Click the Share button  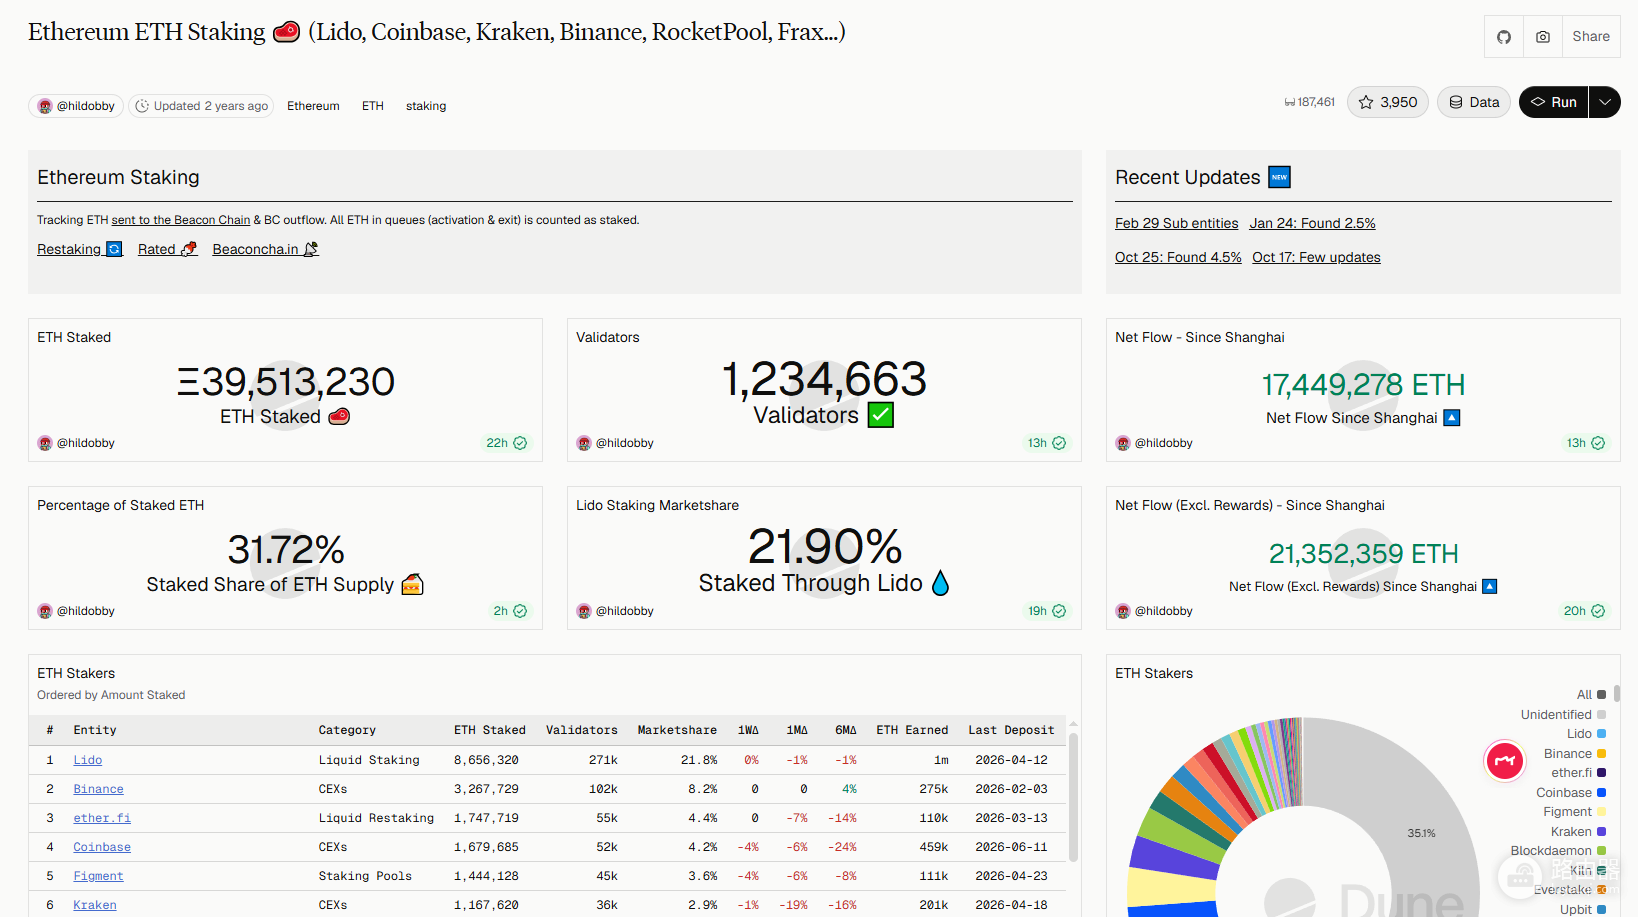click(1591, 37)
